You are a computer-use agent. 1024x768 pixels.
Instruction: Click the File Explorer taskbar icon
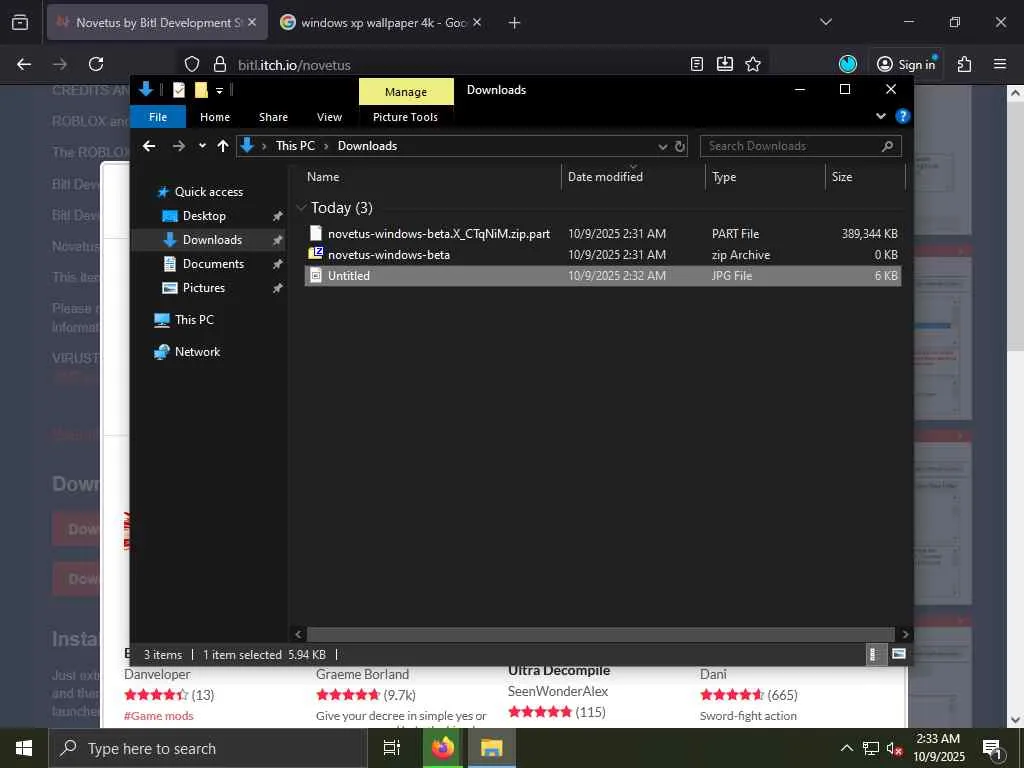pyautogui.click(x=492, y=748)
